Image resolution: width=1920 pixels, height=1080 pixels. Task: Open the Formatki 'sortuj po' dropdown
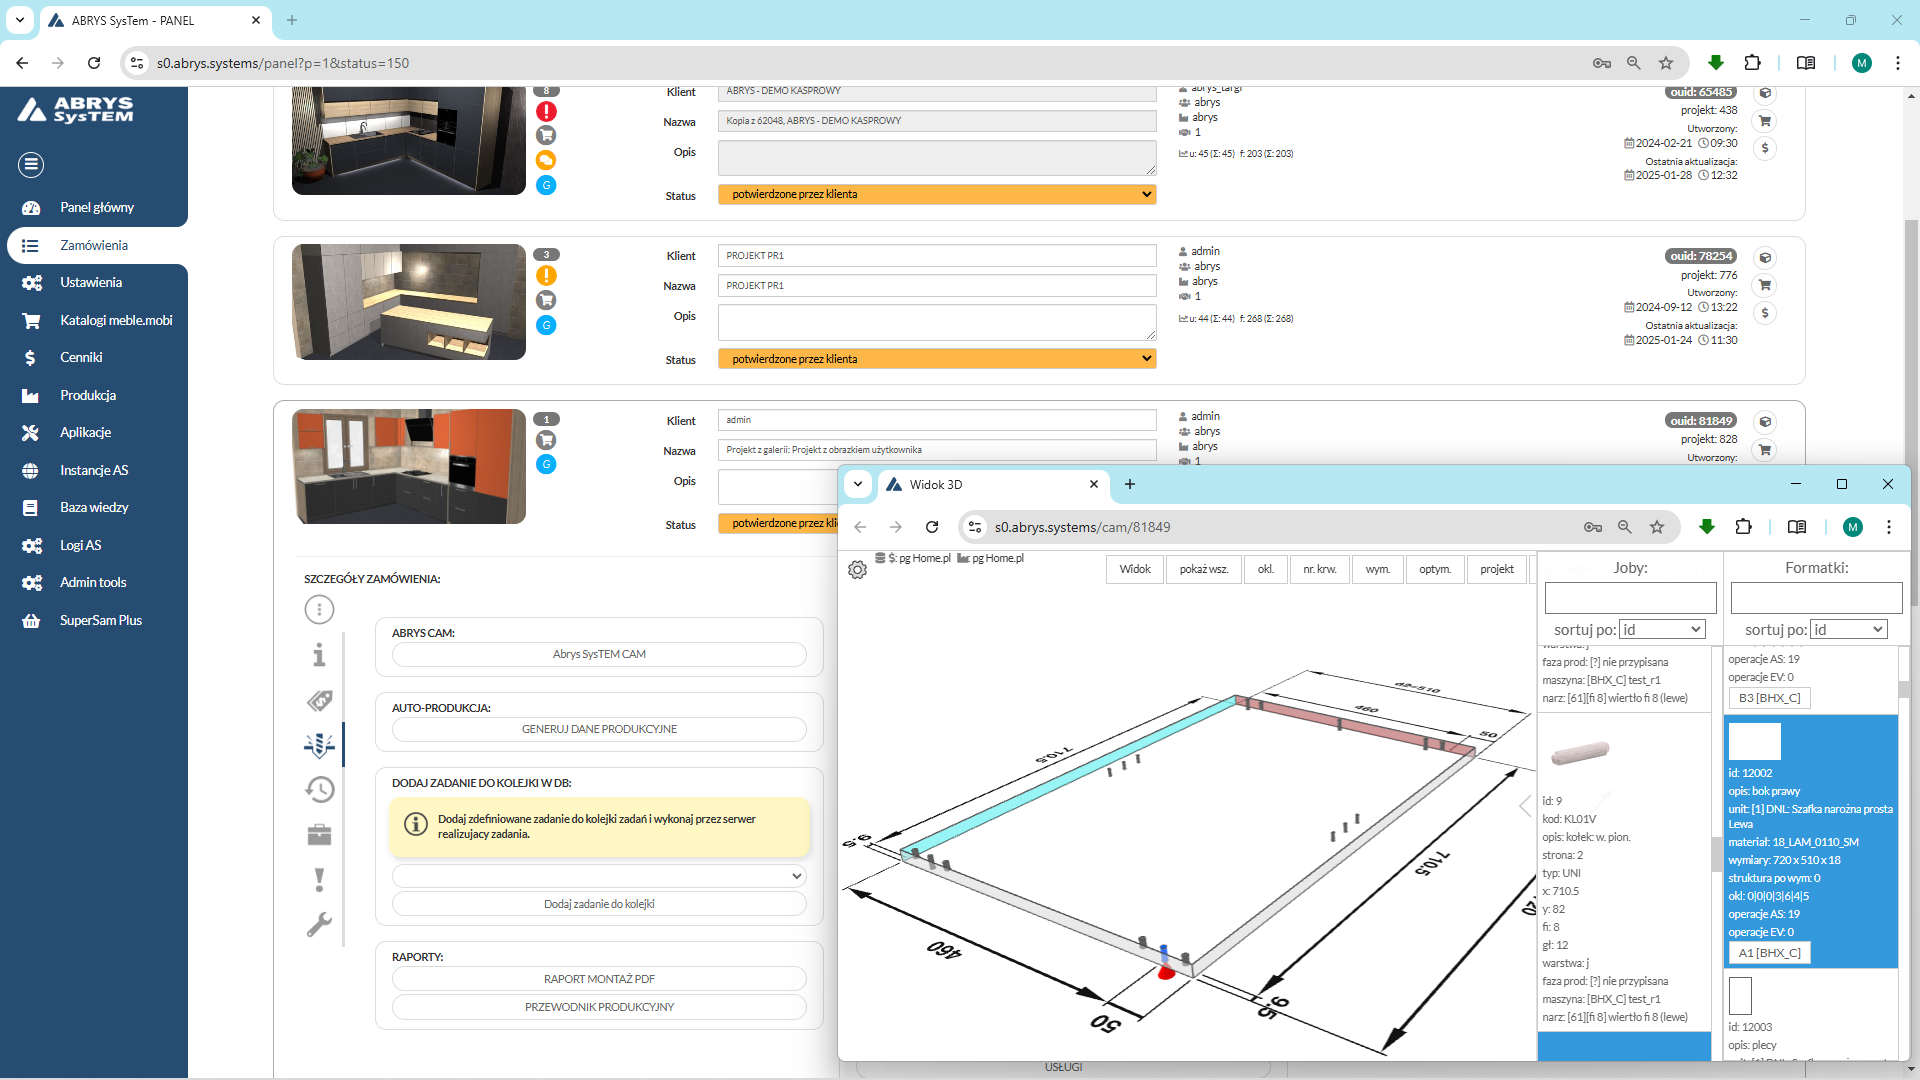1849,629
